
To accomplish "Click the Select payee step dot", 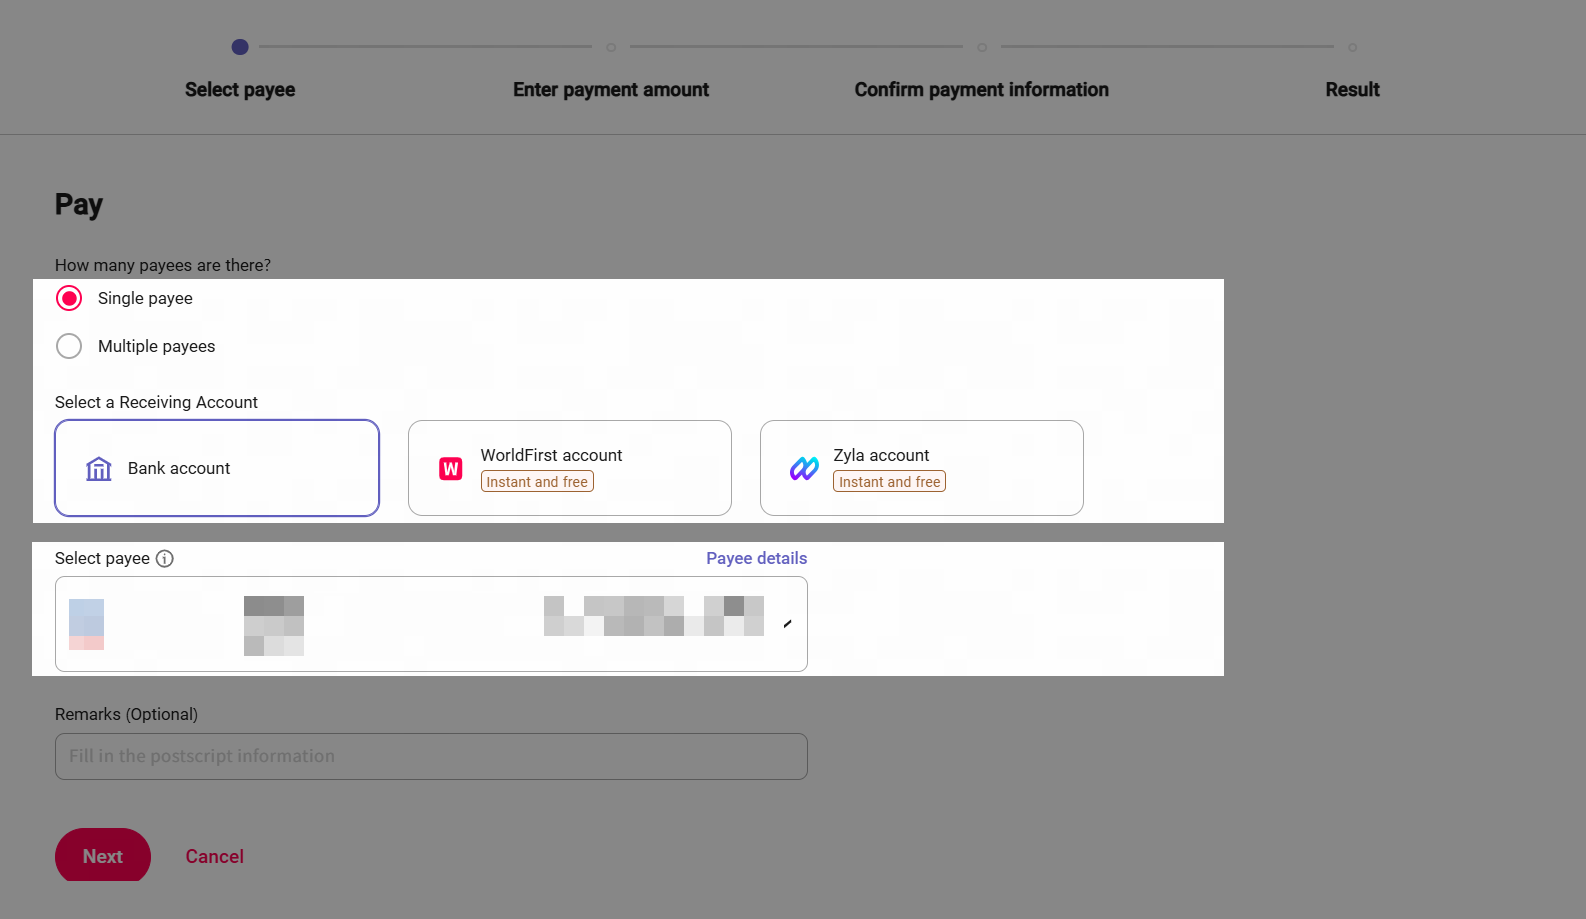I will (x=240, y=47).
